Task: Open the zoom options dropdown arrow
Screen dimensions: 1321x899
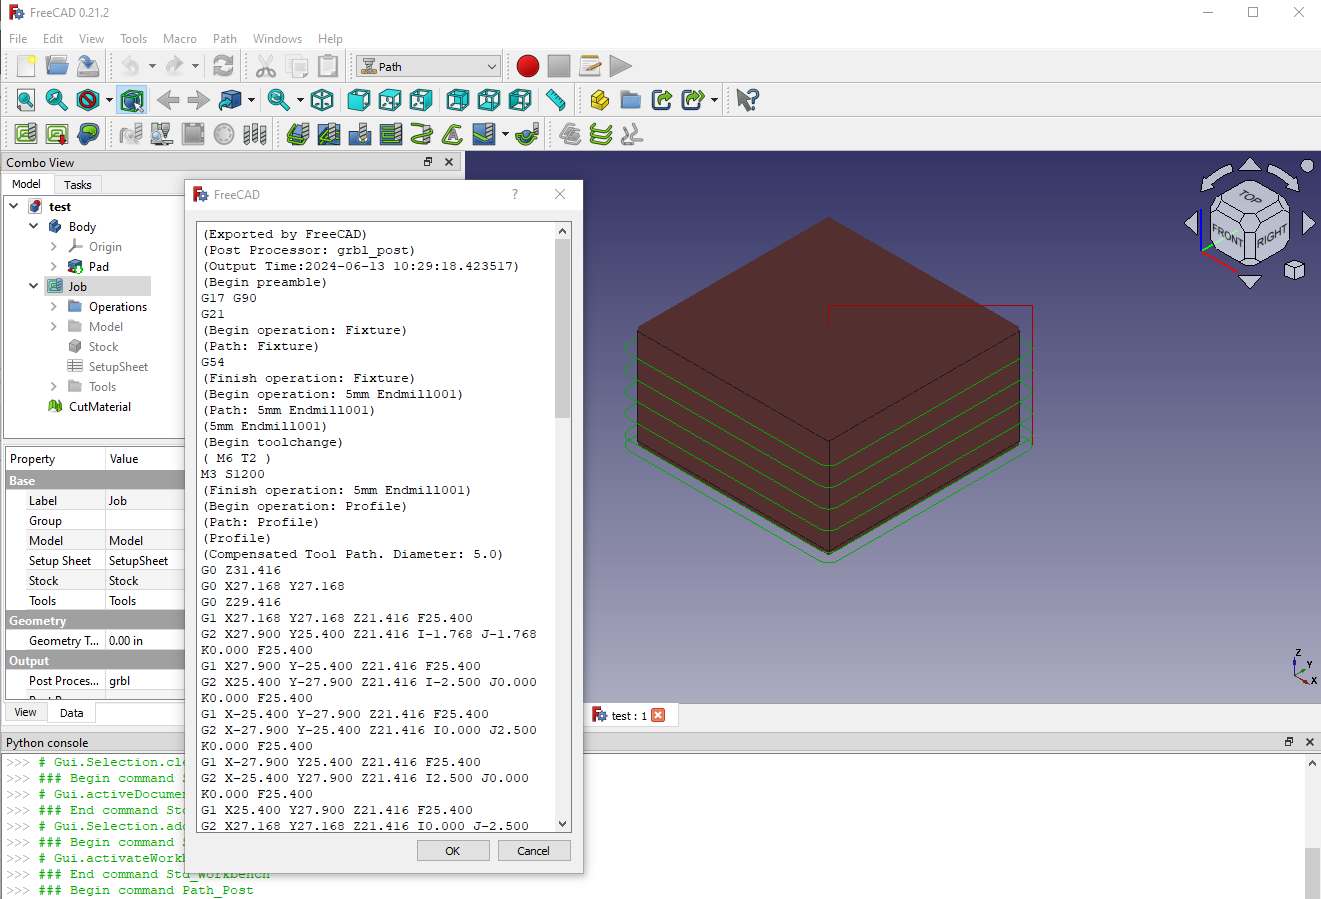Action: pos(300,100)
